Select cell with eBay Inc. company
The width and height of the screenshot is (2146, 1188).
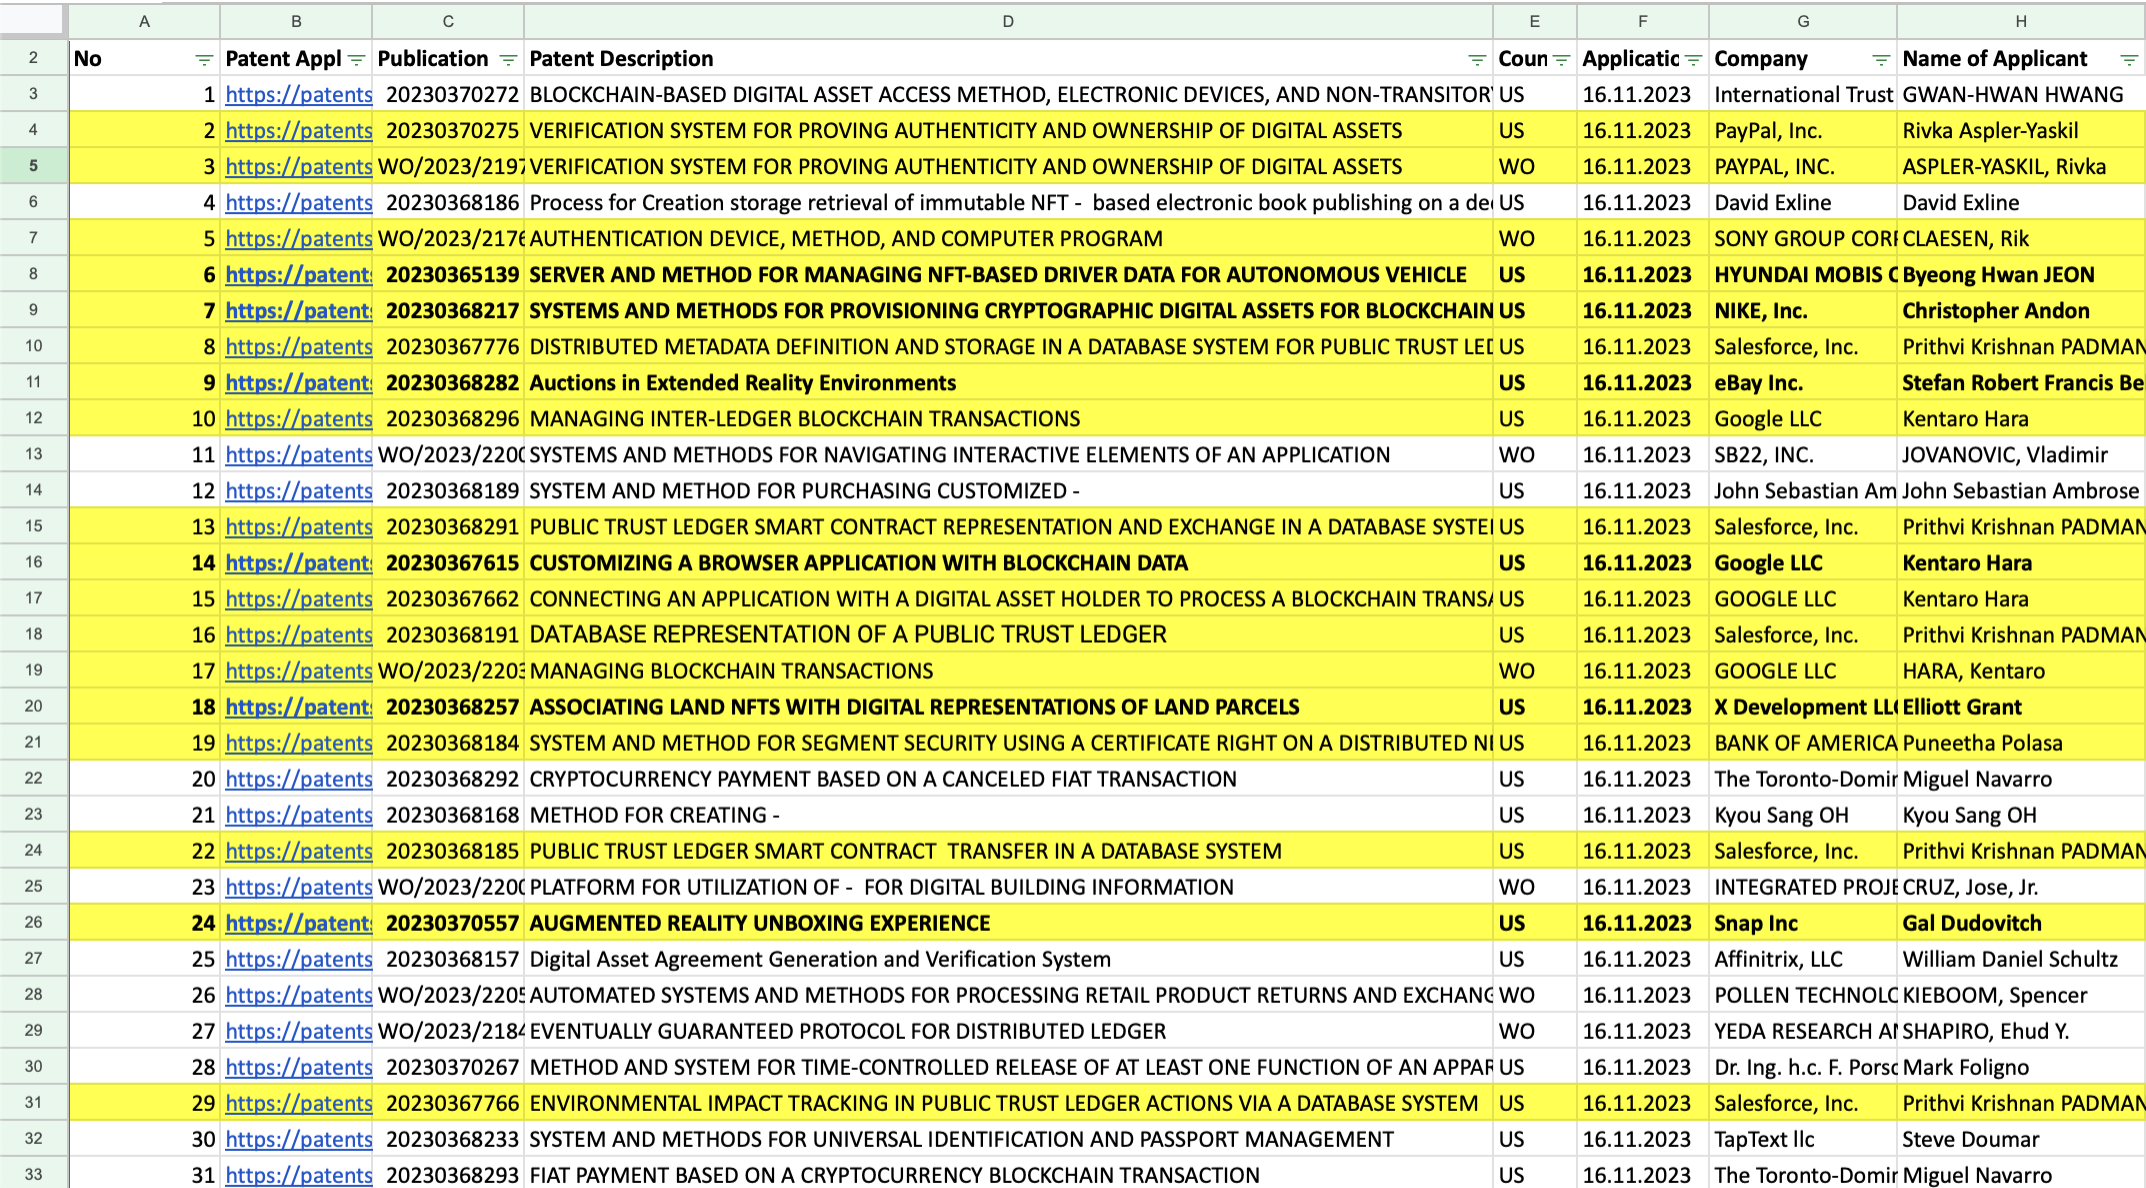pos(1758,383)
